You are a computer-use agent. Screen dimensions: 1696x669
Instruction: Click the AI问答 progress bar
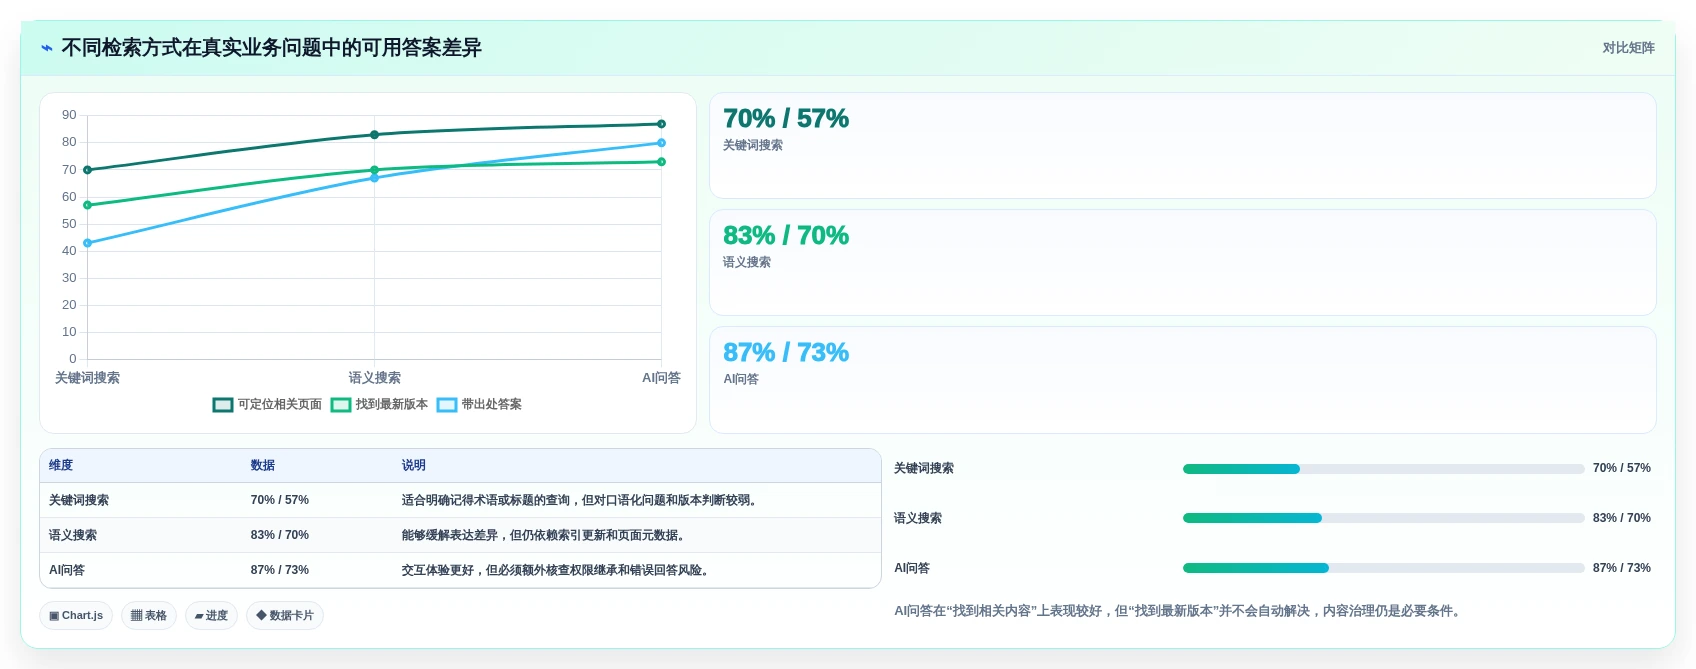1384,569
